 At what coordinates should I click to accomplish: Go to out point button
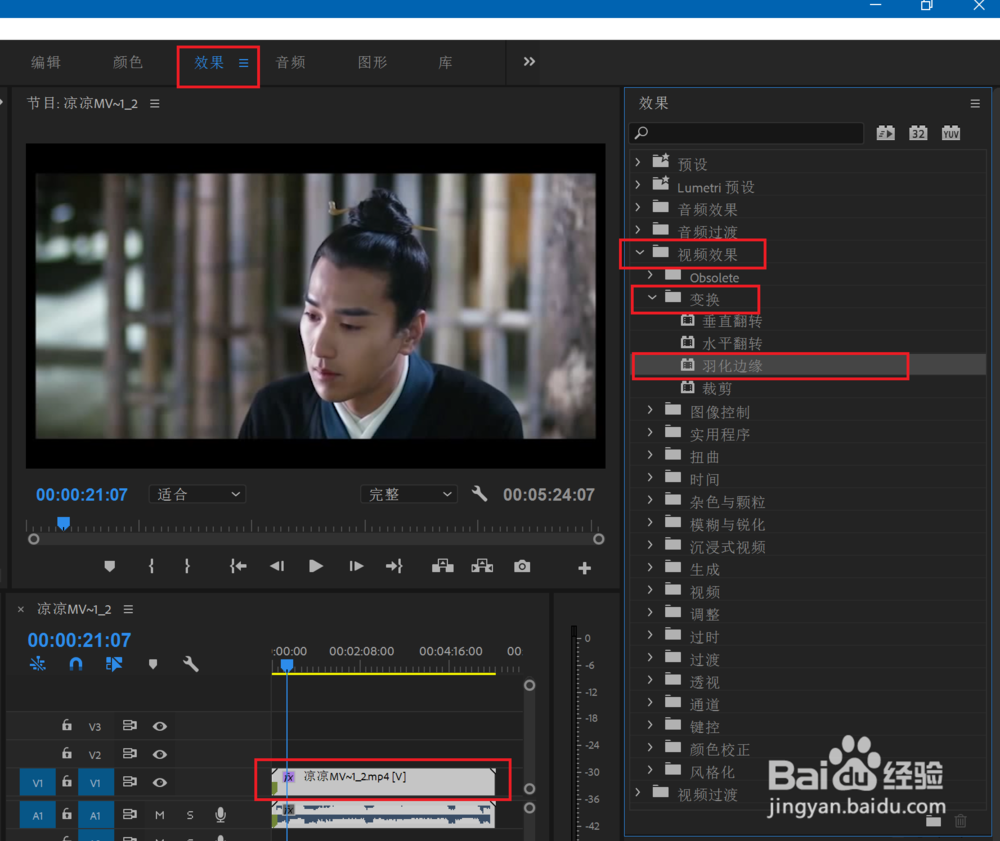(394, 566)
